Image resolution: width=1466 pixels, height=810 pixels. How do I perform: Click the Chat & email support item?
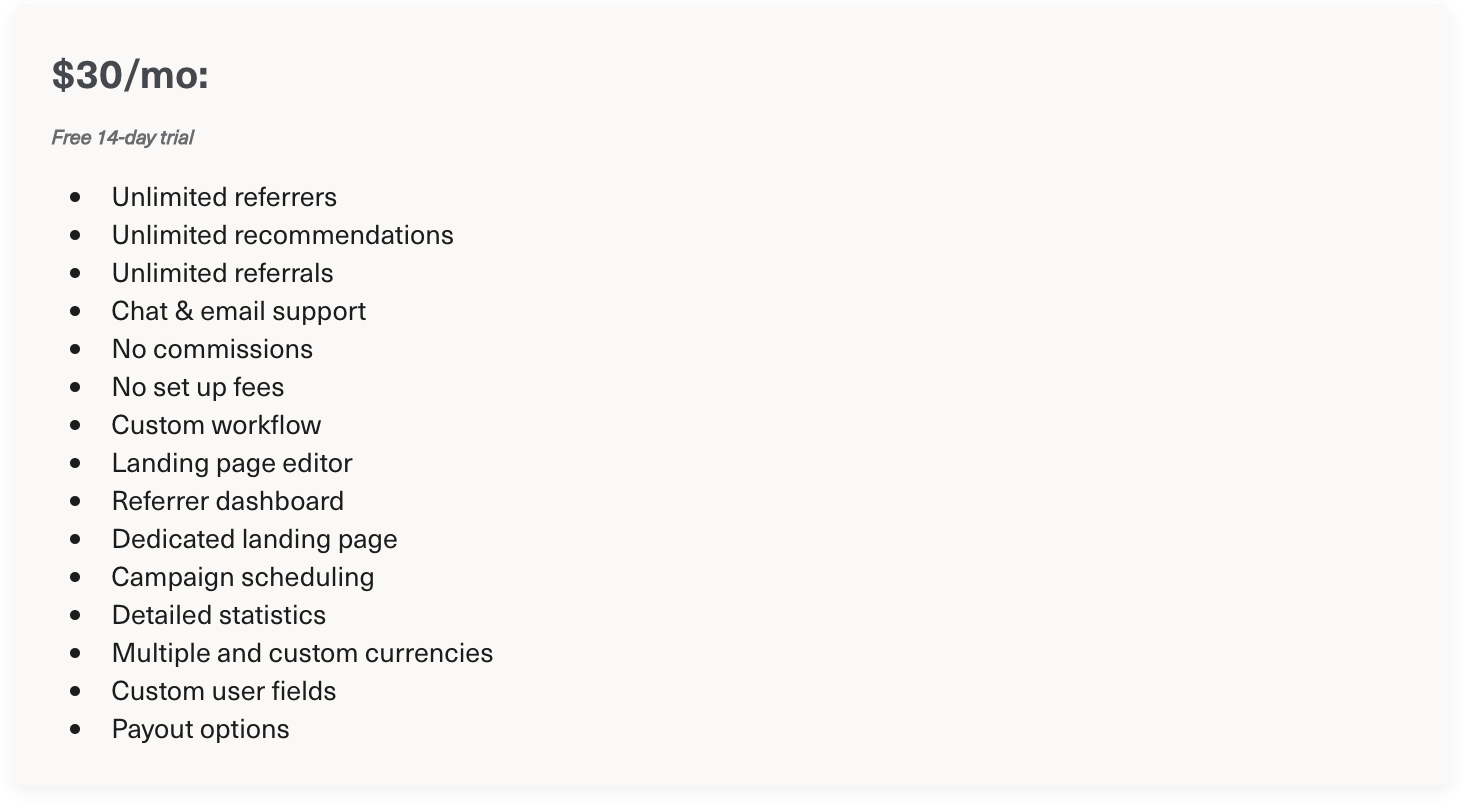[x=238, y=311]
